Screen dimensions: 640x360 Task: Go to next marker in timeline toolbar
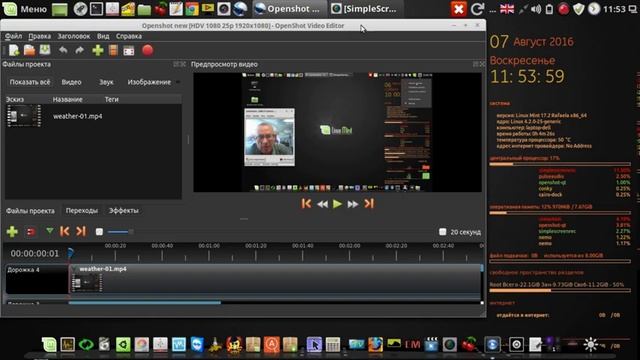point(81,231)
